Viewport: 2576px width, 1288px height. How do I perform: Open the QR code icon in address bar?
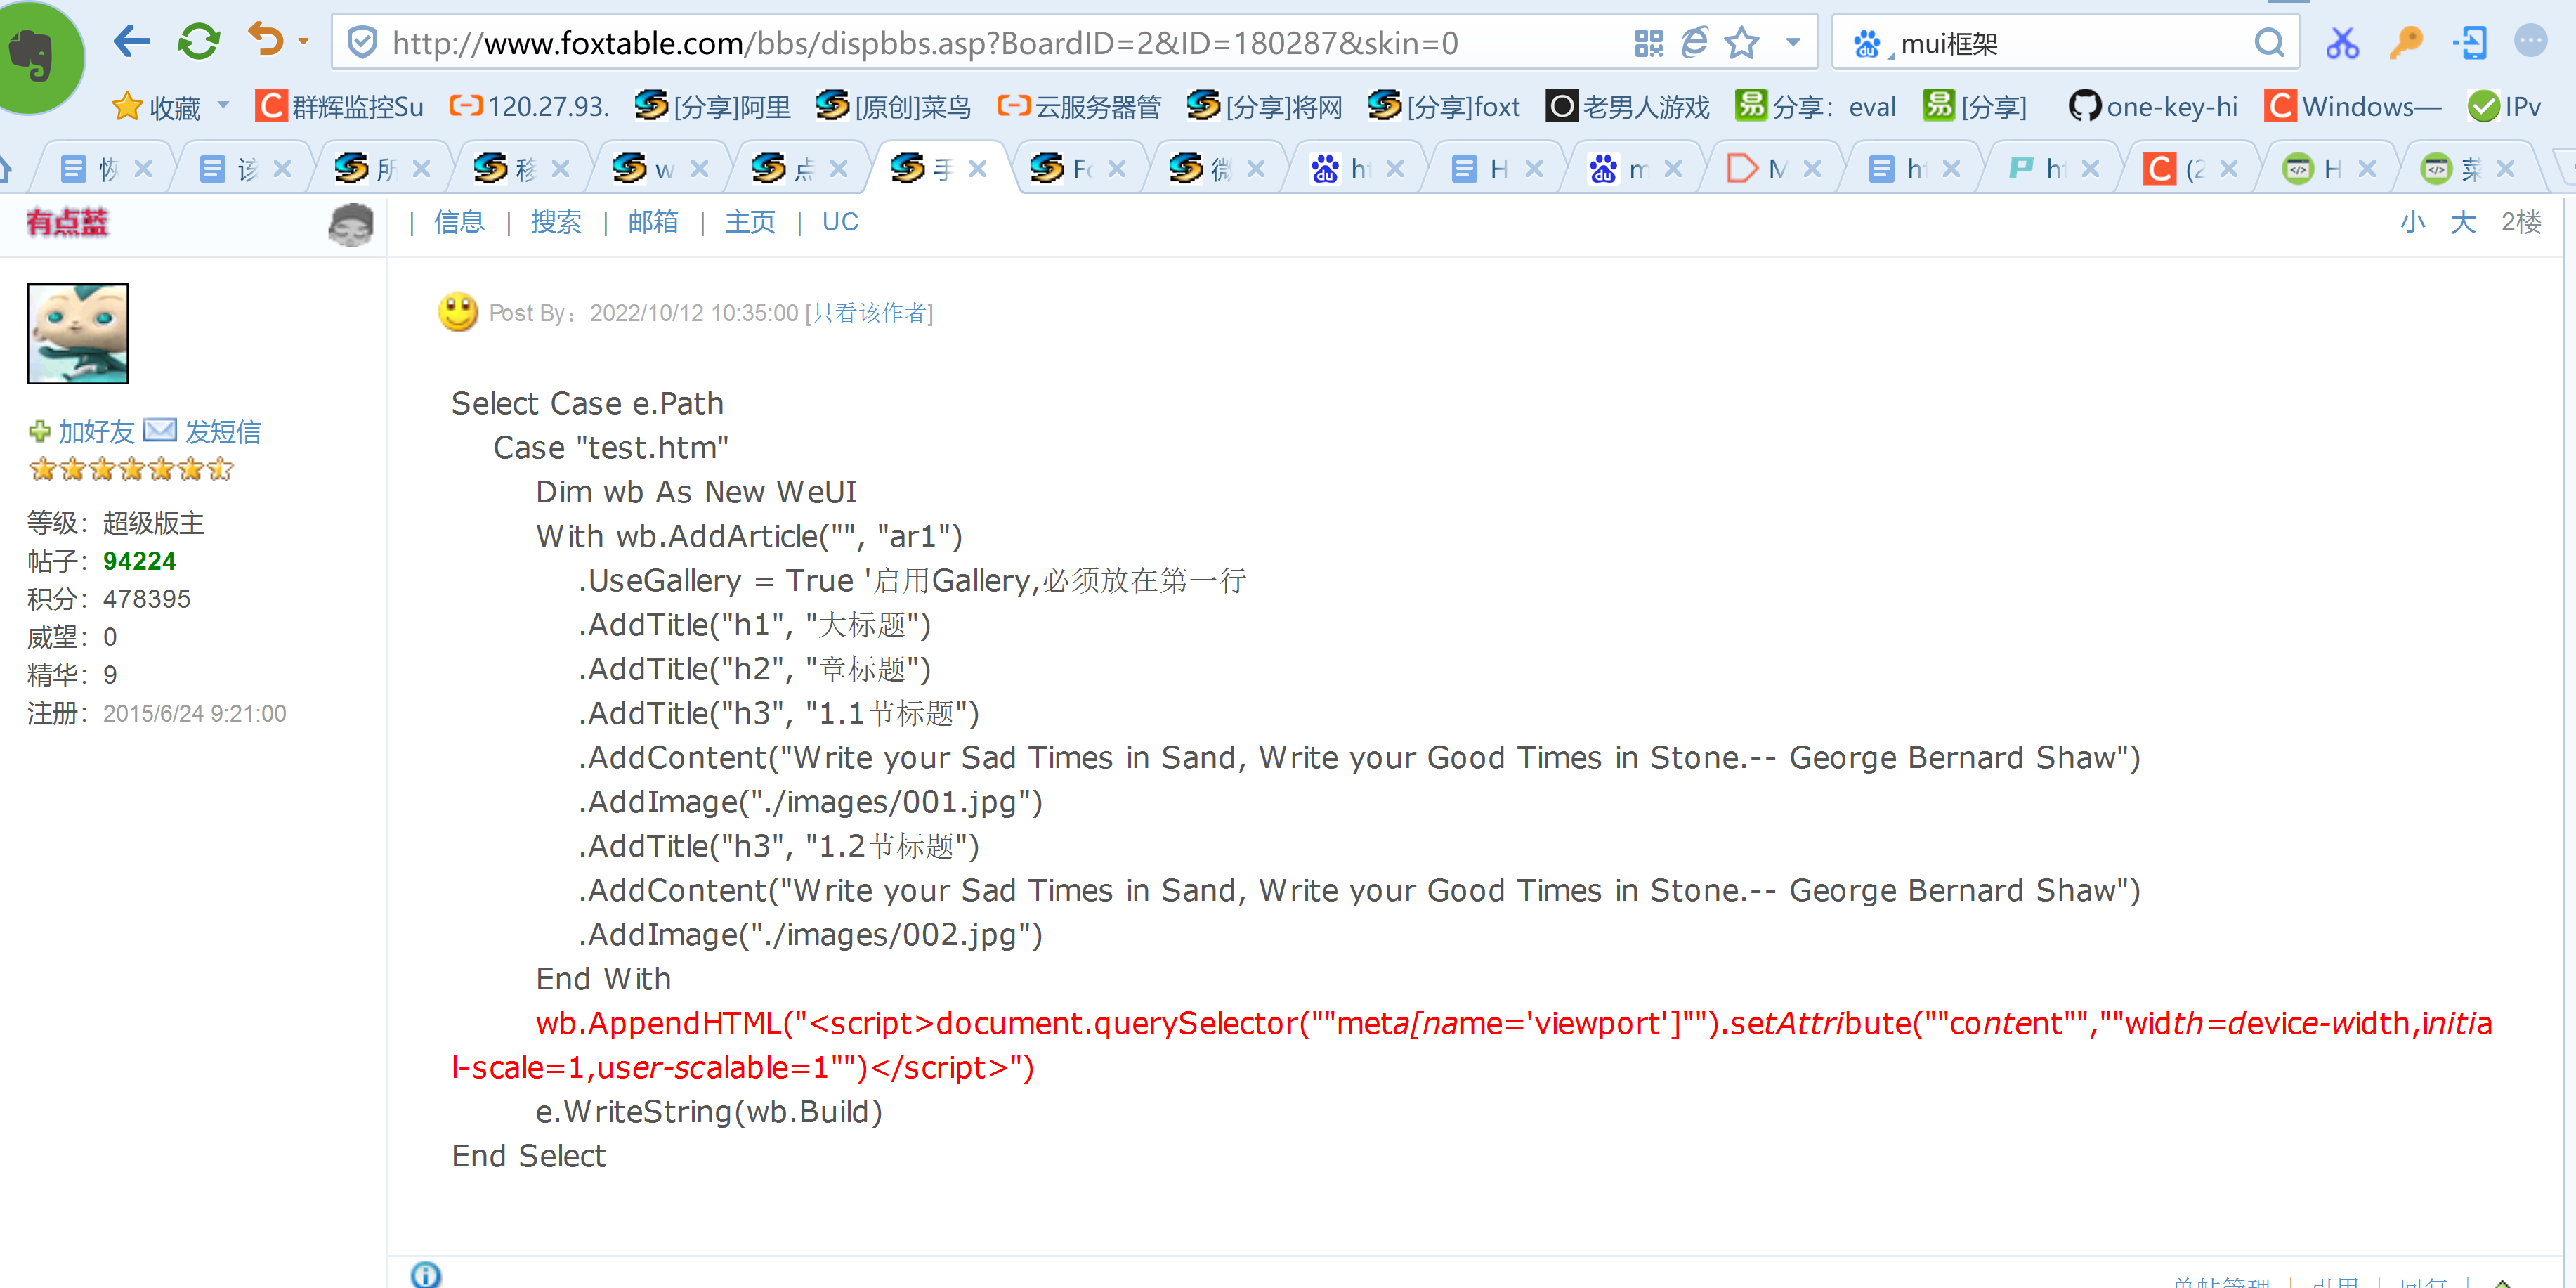point(1648,43)
